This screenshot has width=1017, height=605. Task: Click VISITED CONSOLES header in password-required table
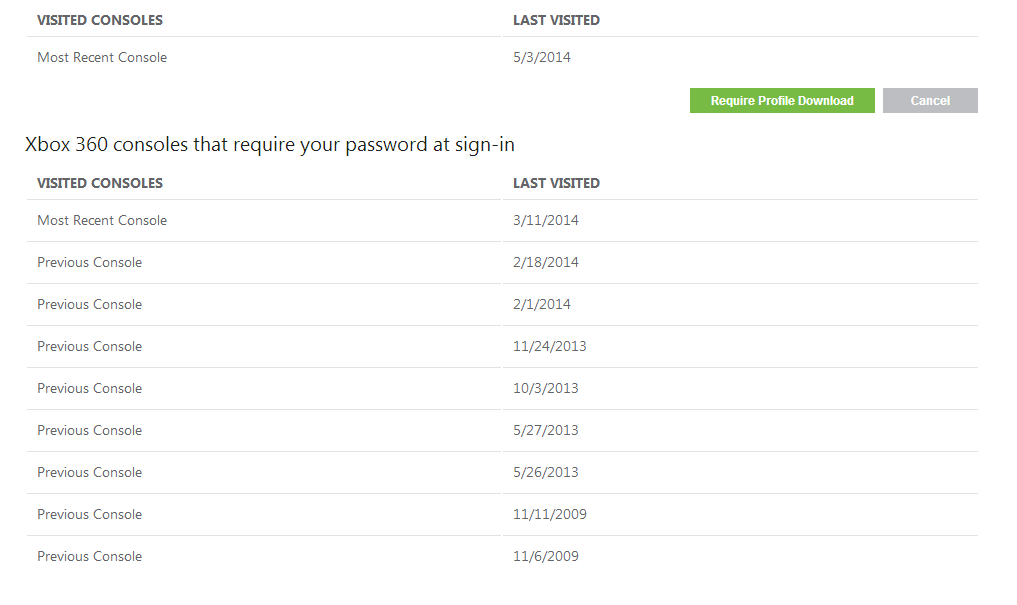click(x=100, y=183)
